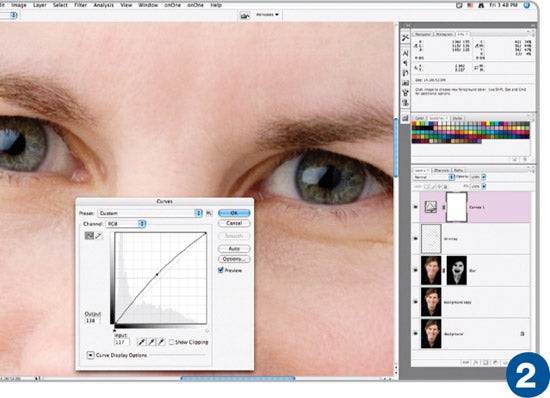Screen dimensions: 550x398
Task: Open the Channel RGB dropdown
Action: click(126, 224)
